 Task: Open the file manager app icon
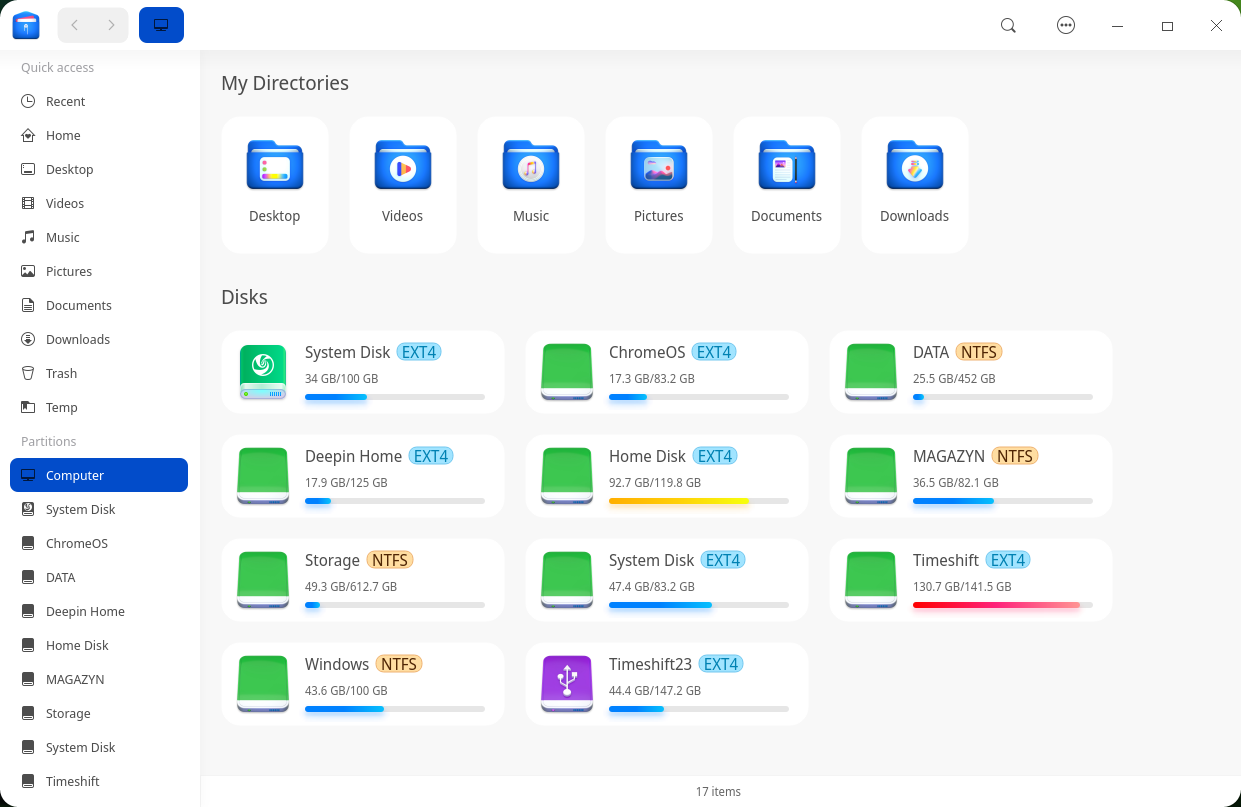(26, 25)
